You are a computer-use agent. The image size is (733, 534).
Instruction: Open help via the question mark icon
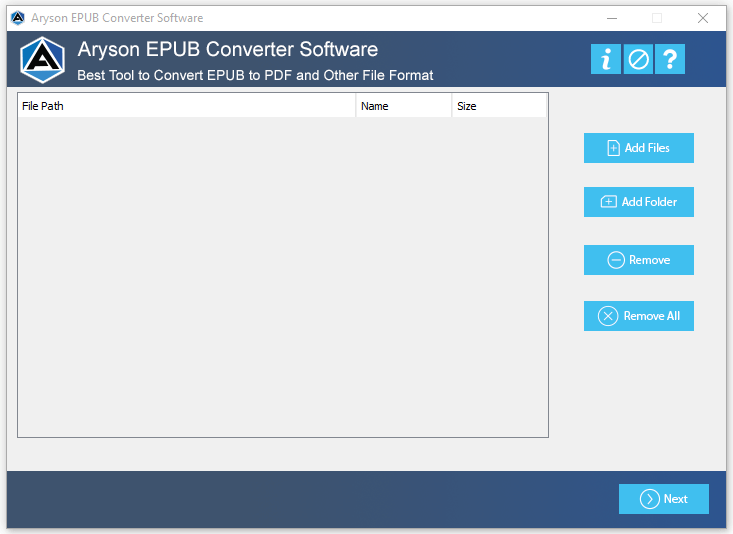coord(670,59)
